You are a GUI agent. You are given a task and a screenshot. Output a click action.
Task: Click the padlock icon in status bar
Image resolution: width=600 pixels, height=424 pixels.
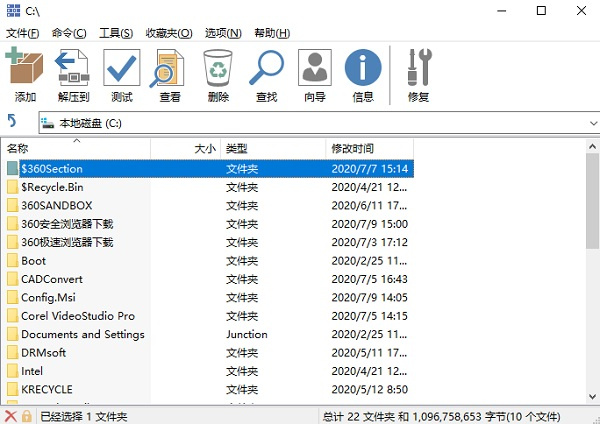26,416
